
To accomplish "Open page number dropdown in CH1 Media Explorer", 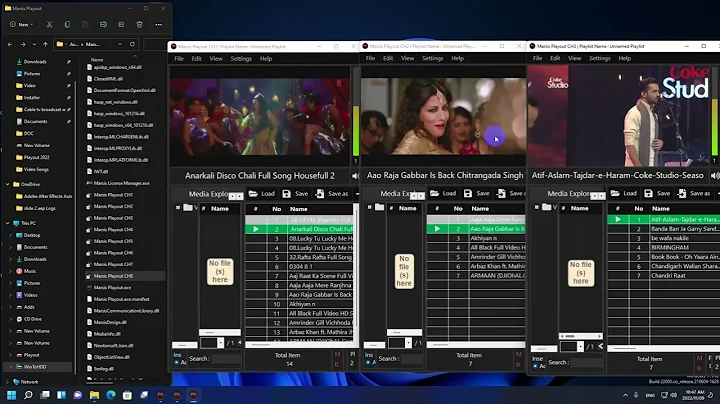I will [220, 343].
